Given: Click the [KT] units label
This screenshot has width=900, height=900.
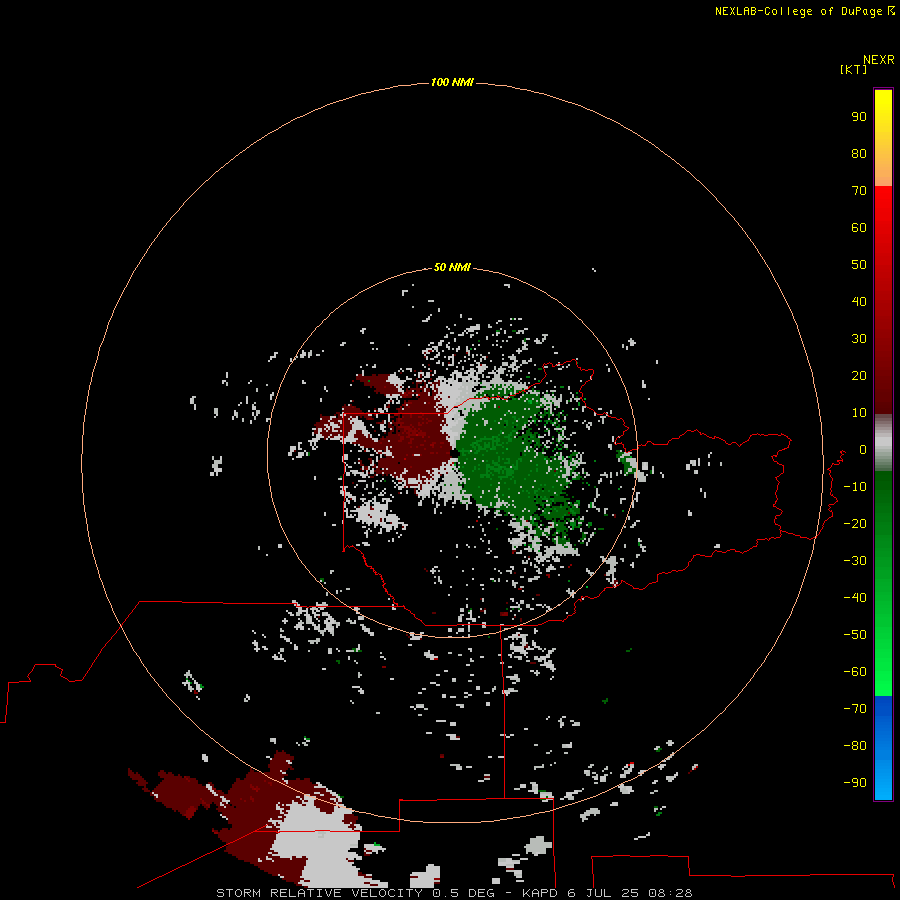Looking at the screenshot, I should coord(853,69).
